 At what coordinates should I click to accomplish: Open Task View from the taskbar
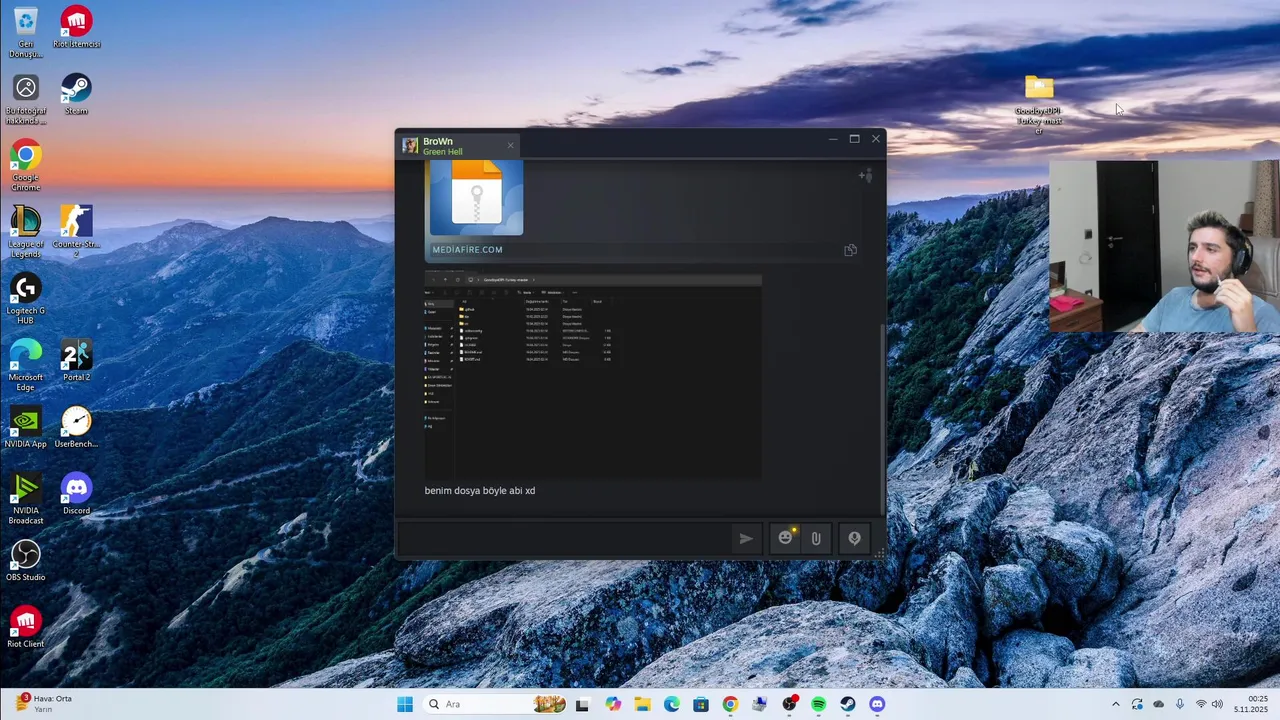pos(582,704)
